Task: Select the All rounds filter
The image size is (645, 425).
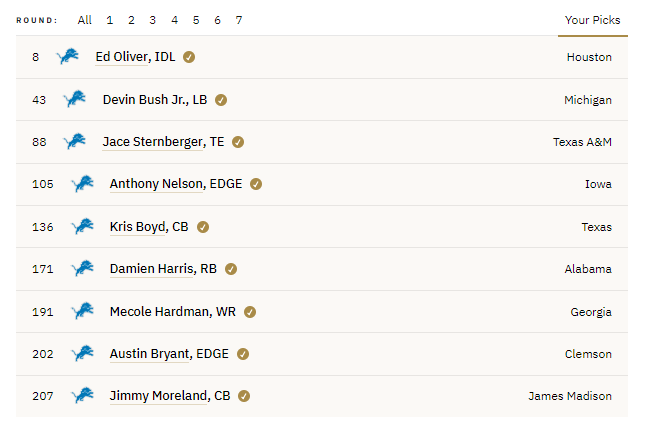Action: [x=85, y=20]
